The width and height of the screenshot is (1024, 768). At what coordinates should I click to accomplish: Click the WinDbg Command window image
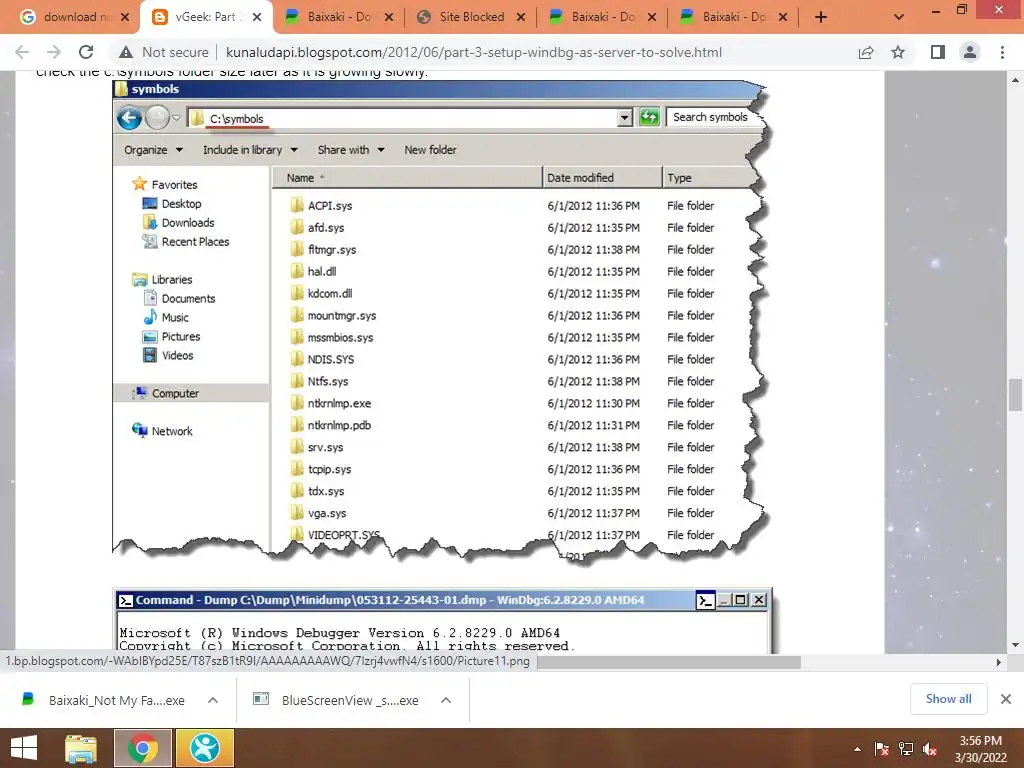click(443, 620)
